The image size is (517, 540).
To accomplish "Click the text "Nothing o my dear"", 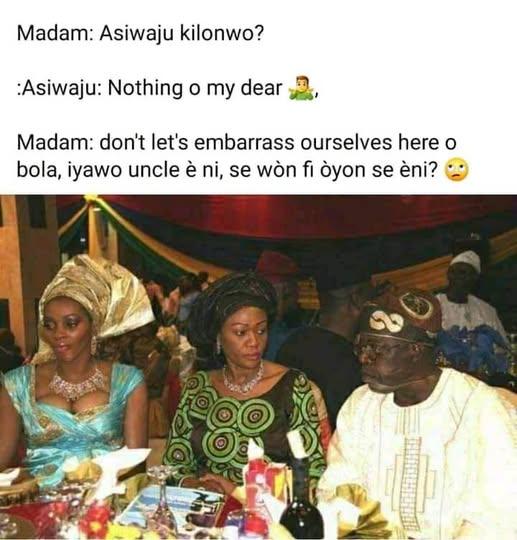I will coord(195,88).
